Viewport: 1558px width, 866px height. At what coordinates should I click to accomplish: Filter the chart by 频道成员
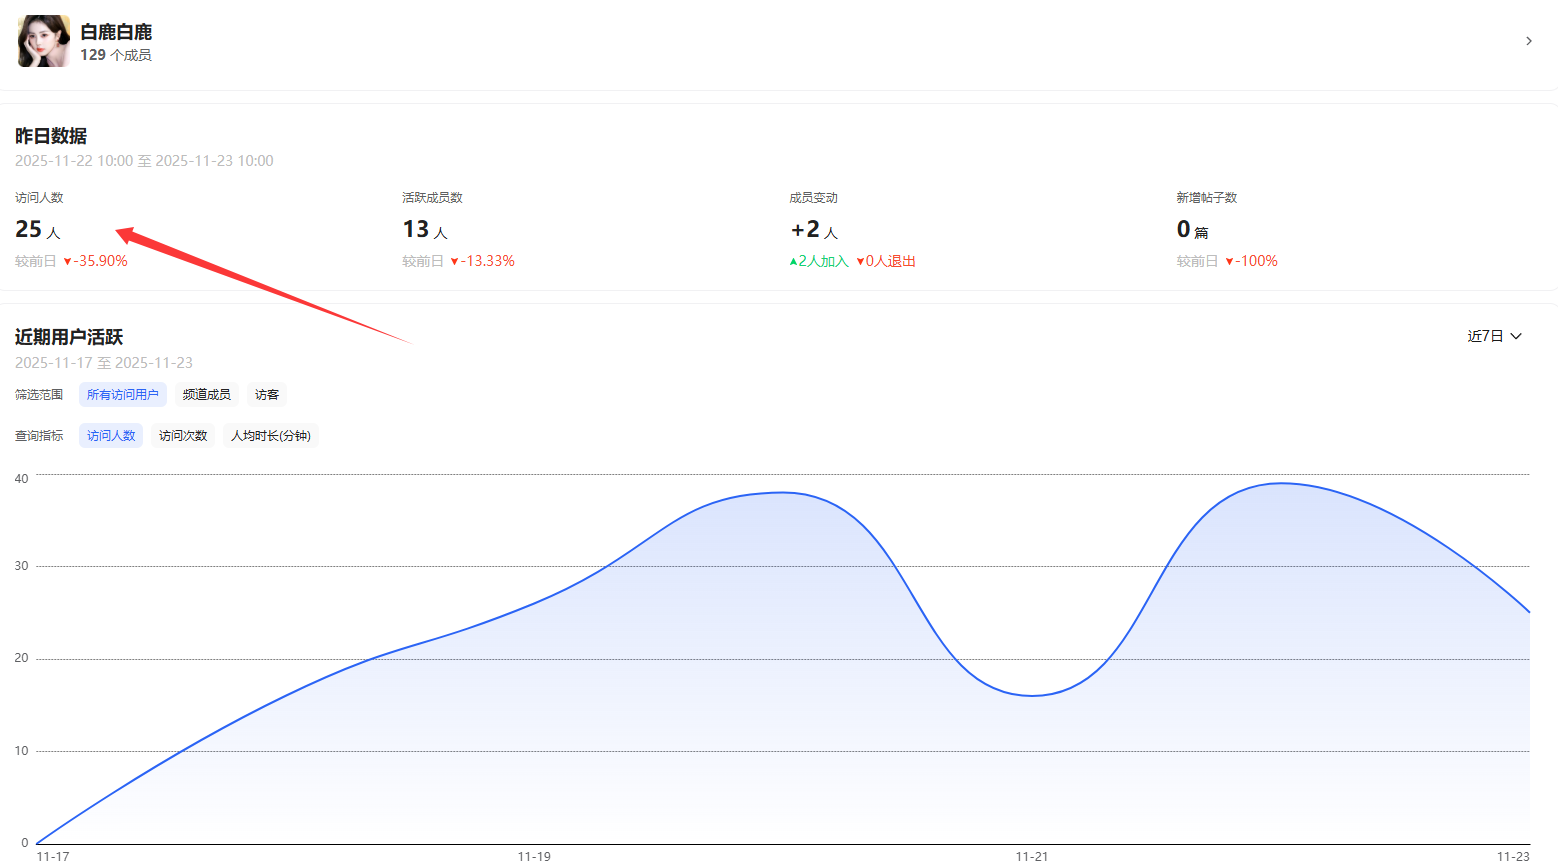(x=207, y=395)
